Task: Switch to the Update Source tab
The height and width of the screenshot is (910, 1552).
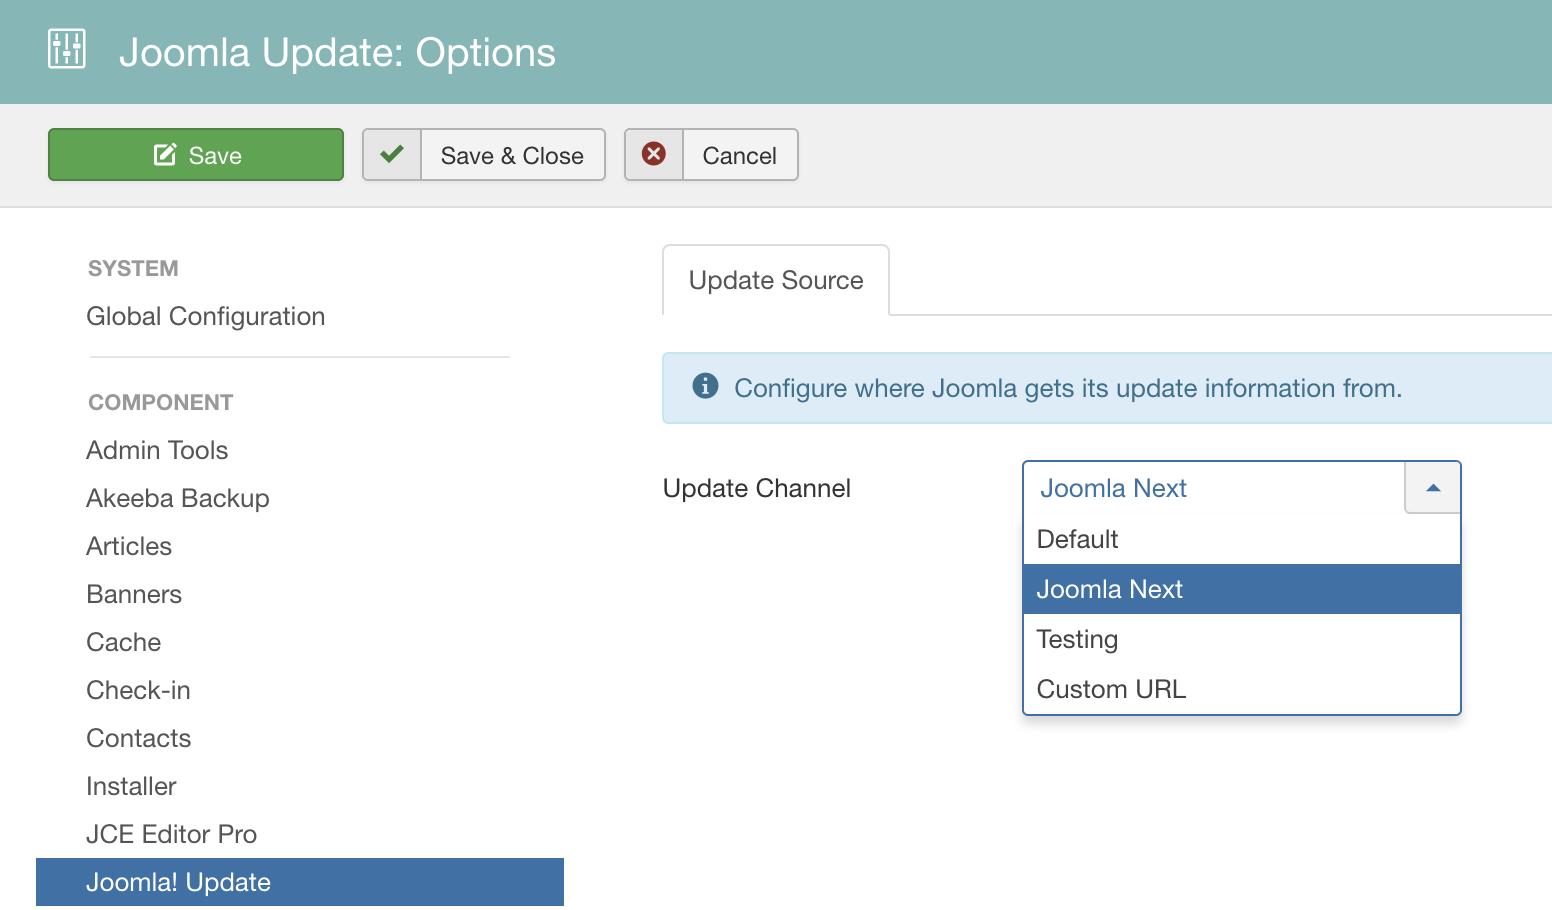Action: coord(776,280)
